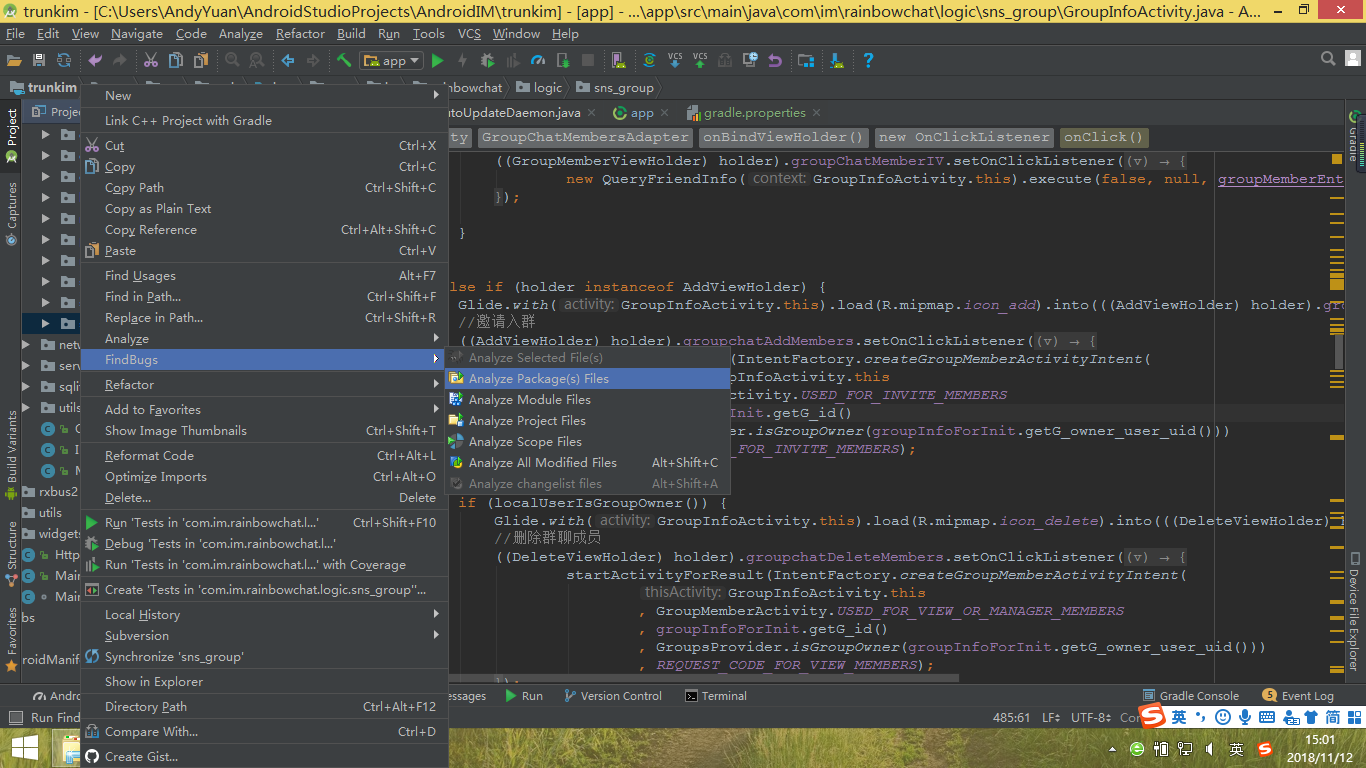This screenshot has width=1366, height=768.
Task: Click the scissors Cut icon in toolbar
Action: [x=151, y=60]
